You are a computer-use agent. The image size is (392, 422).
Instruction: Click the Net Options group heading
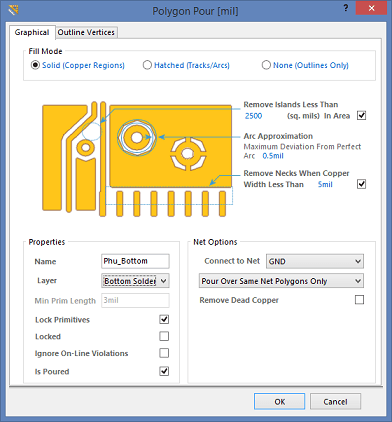click(215, 242)
